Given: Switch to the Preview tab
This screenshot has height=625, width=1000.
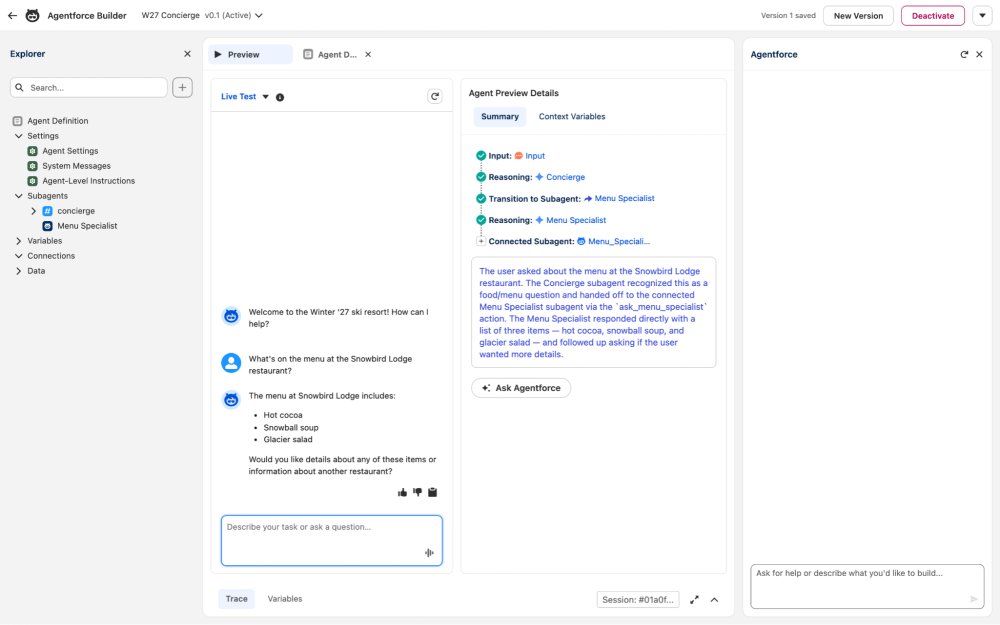Looking at the screenshot, I should tap(251, 54).
